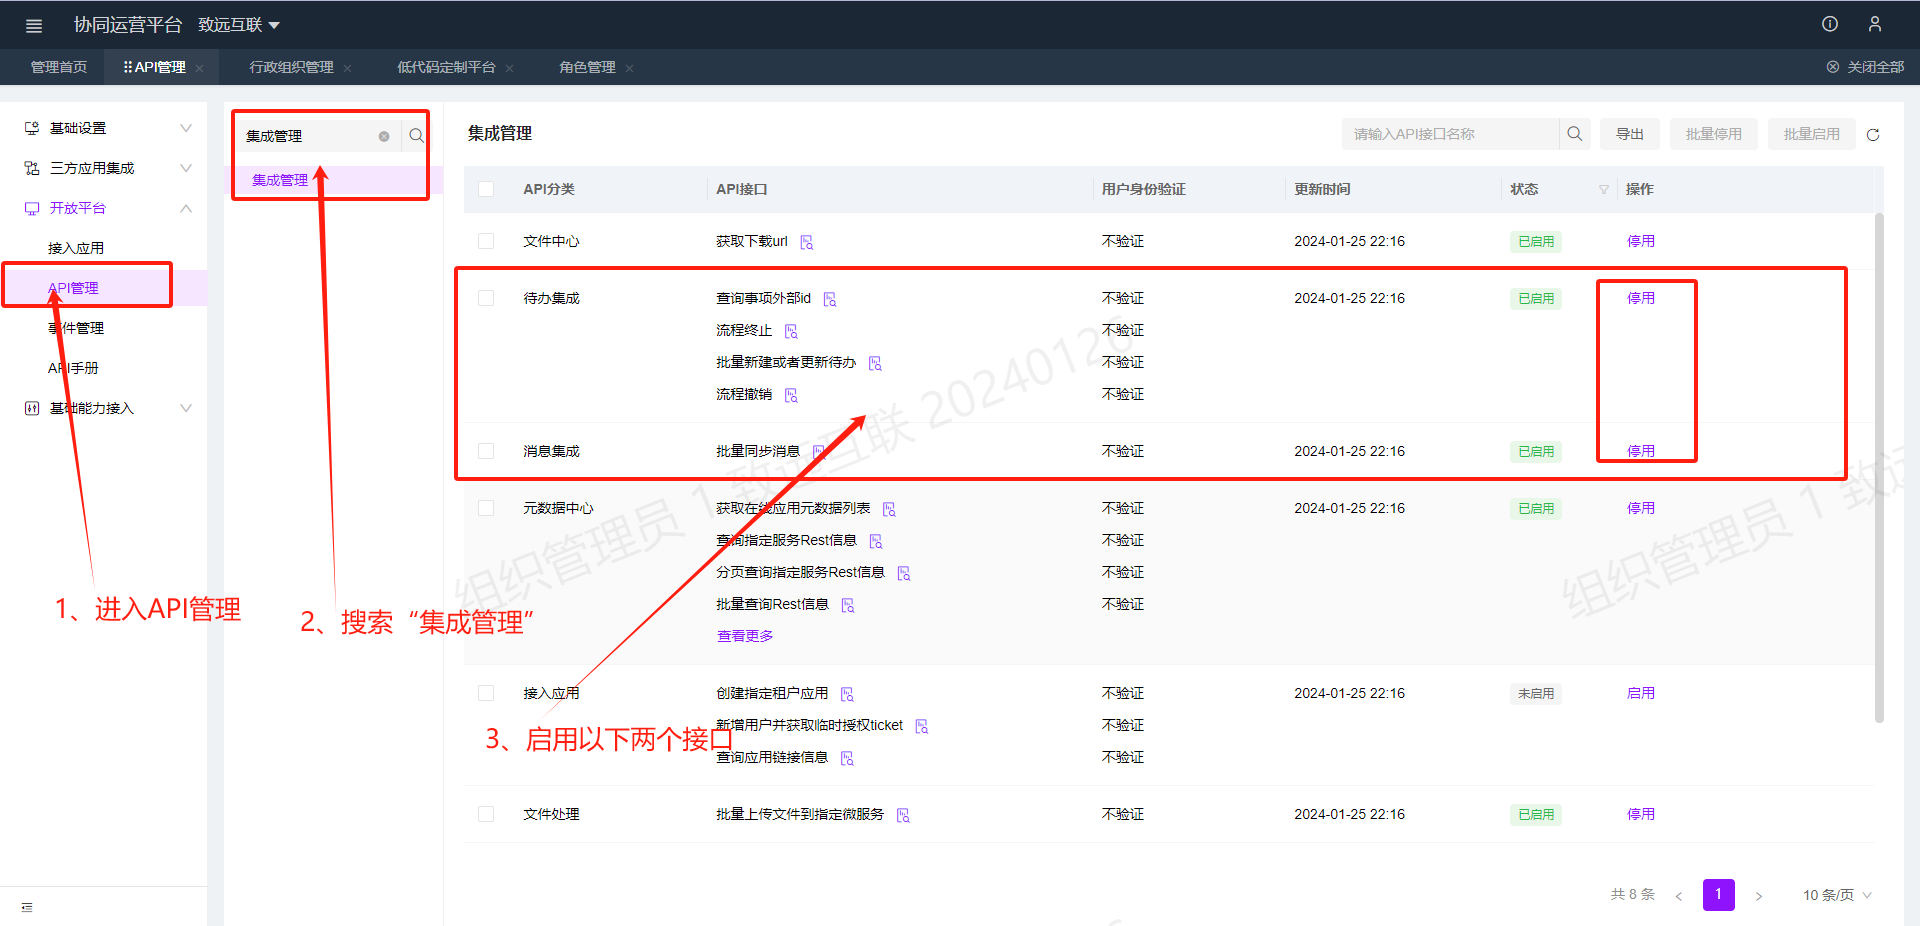Click search magnifier next to API name input

pos(1574,134)
